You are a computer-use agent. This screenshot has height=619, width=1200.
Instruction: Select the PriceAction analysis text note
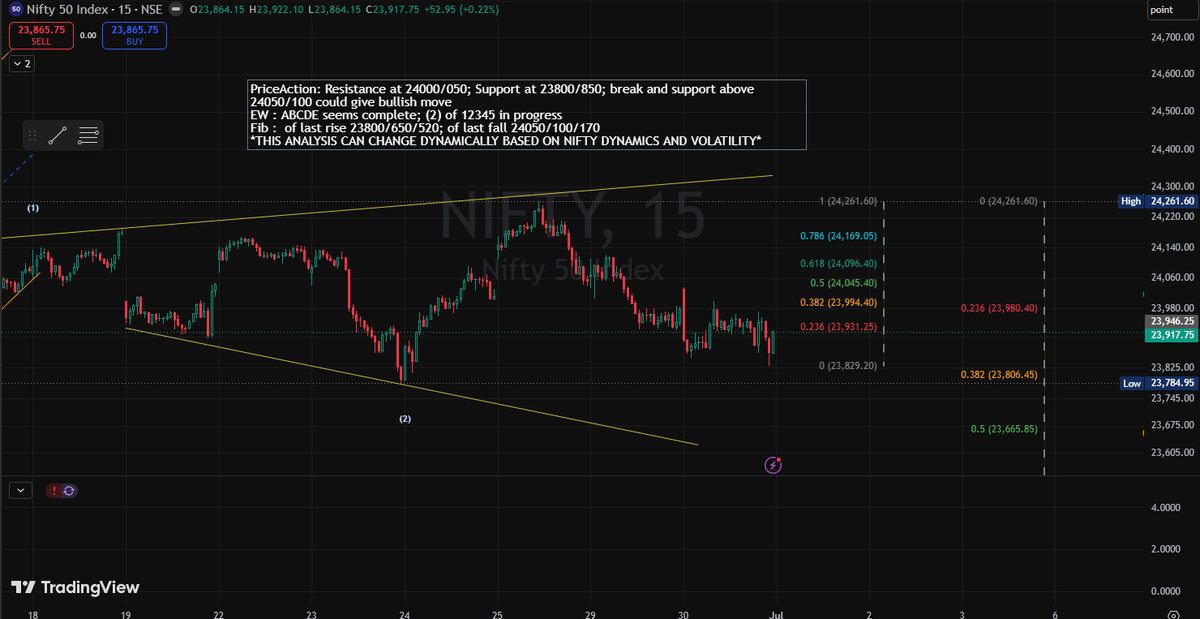coord(527,115)
